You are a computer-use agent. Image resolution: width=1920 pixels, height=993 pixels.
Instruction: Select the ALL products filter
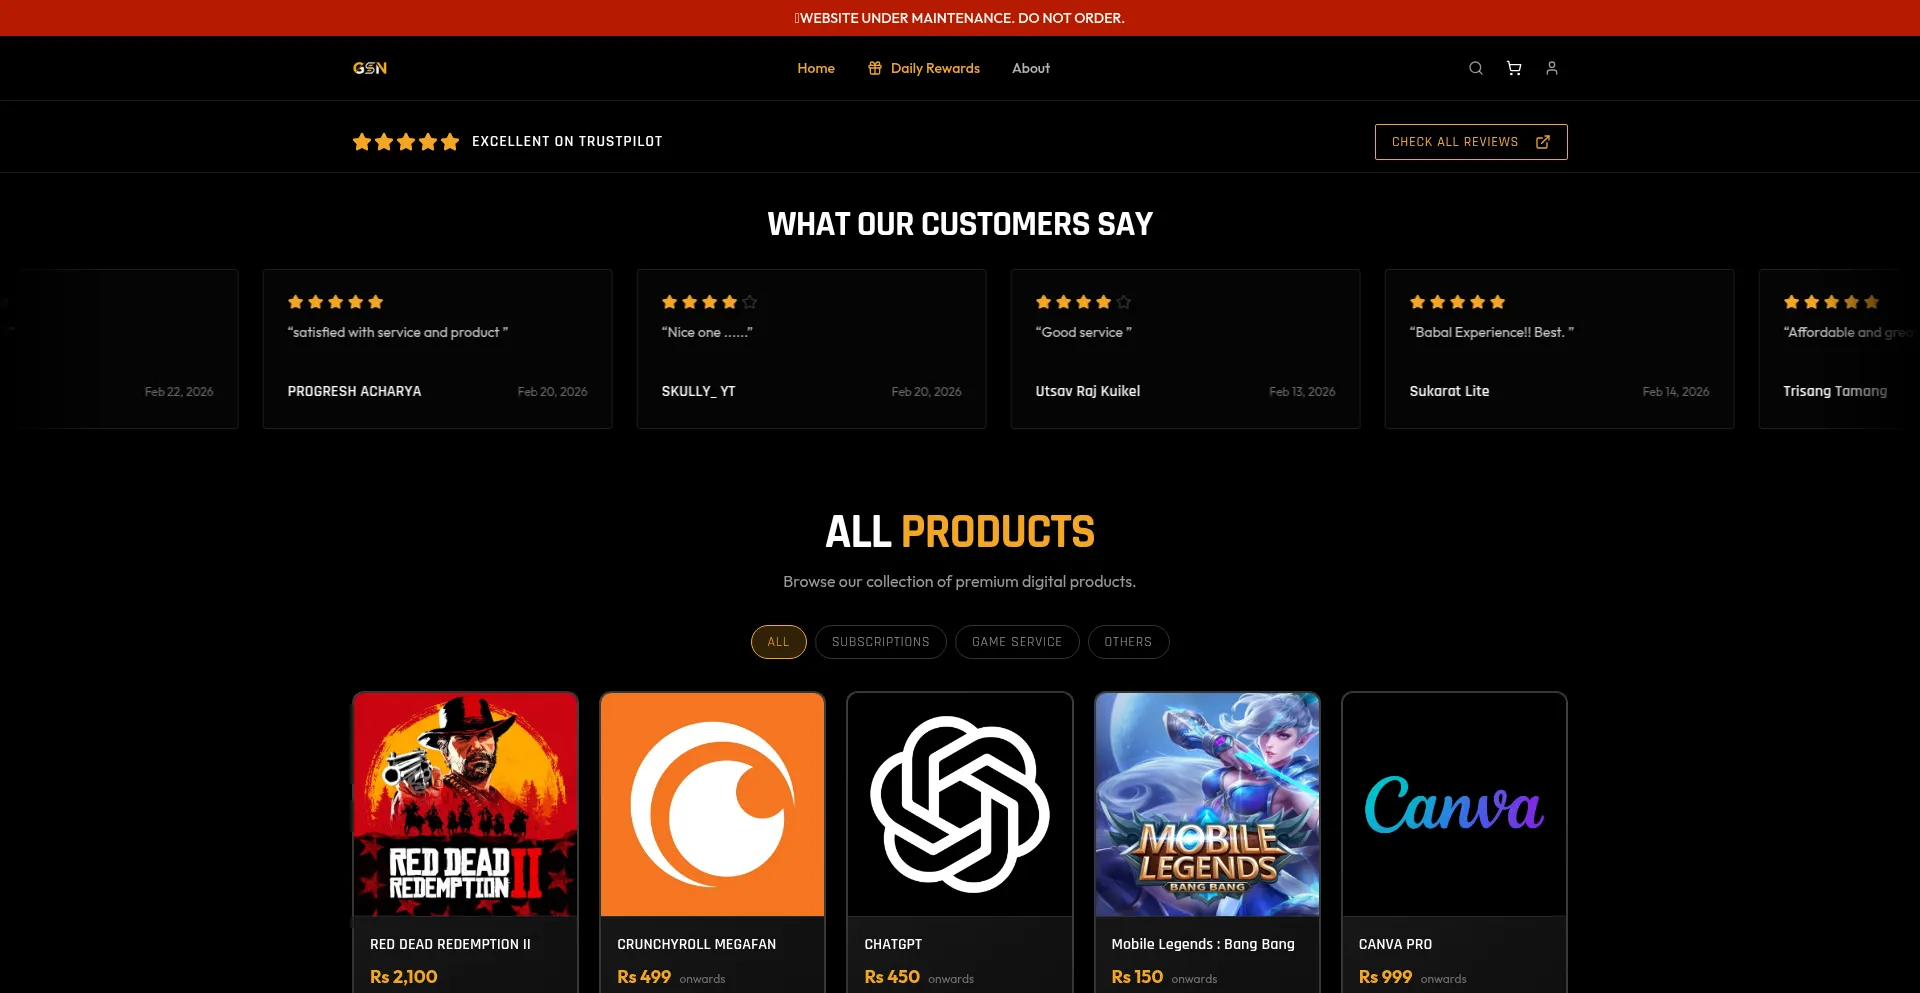pyautogui.click(x=779, y=642)
